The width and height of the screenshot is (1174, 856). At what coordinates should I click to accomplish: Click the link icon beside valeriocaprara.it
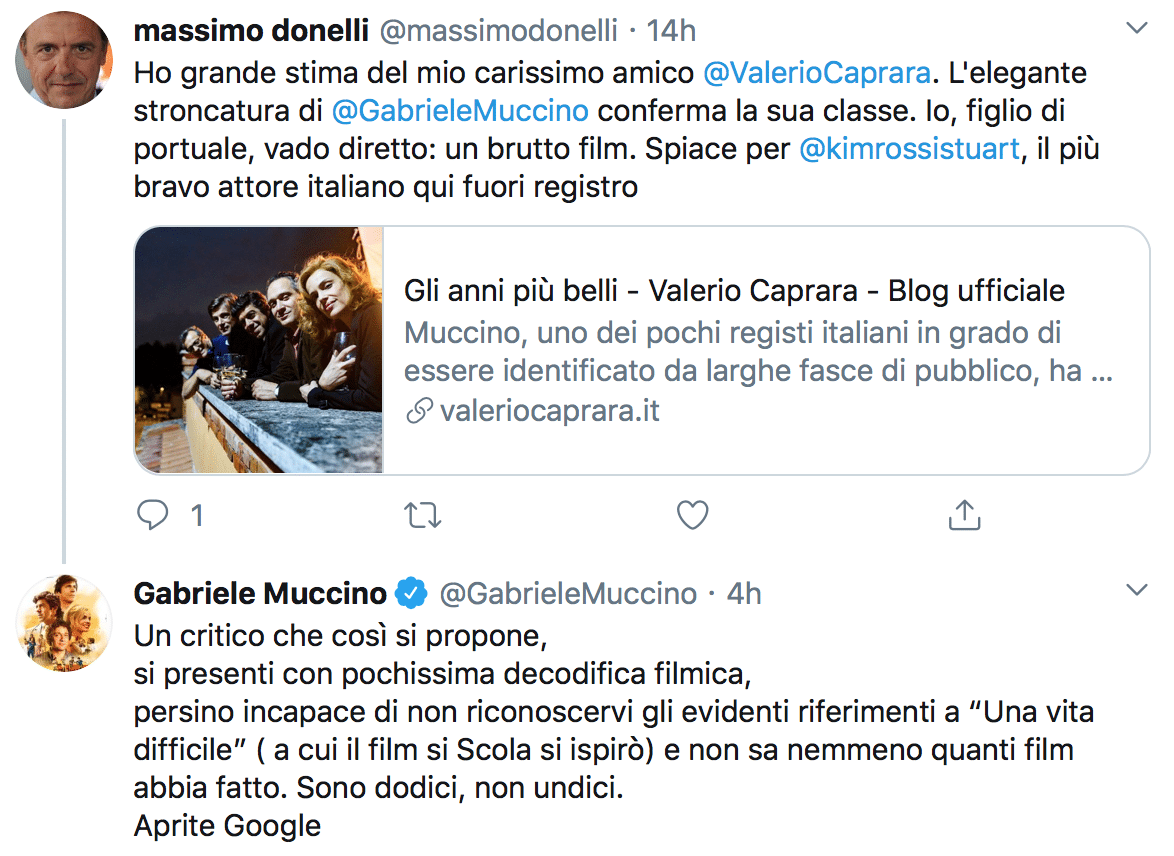click(x=420, y=411)
